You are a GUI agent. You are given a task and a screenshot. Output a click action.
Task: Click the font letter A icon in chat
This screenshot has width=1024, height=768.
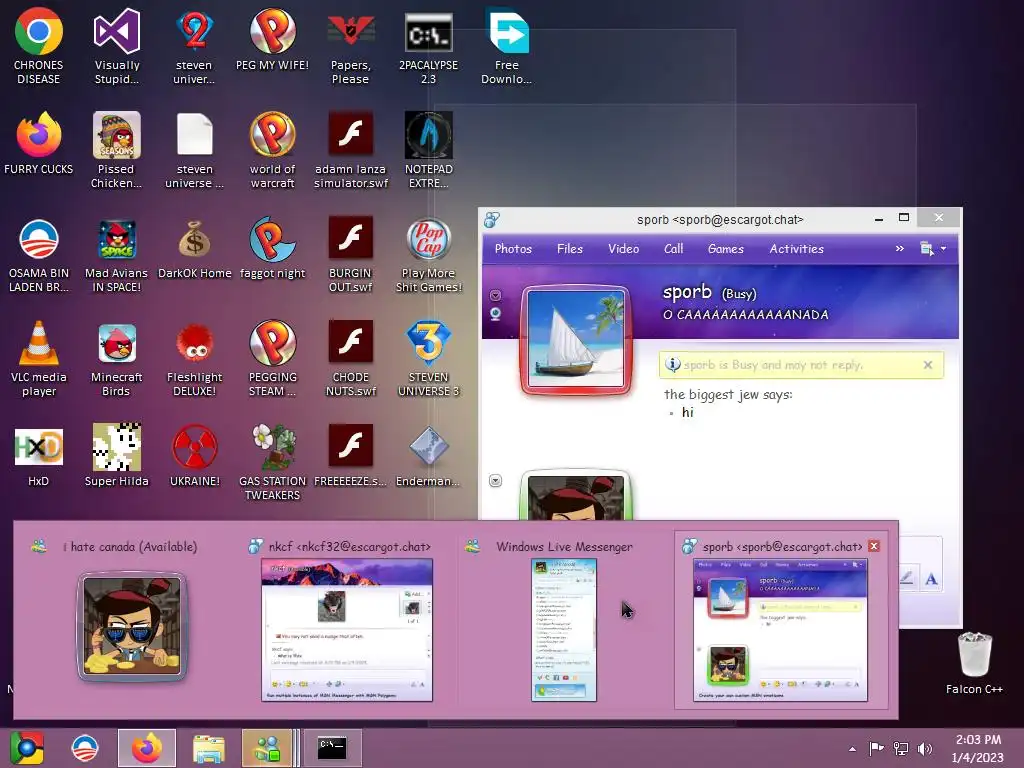pos(931,578)
